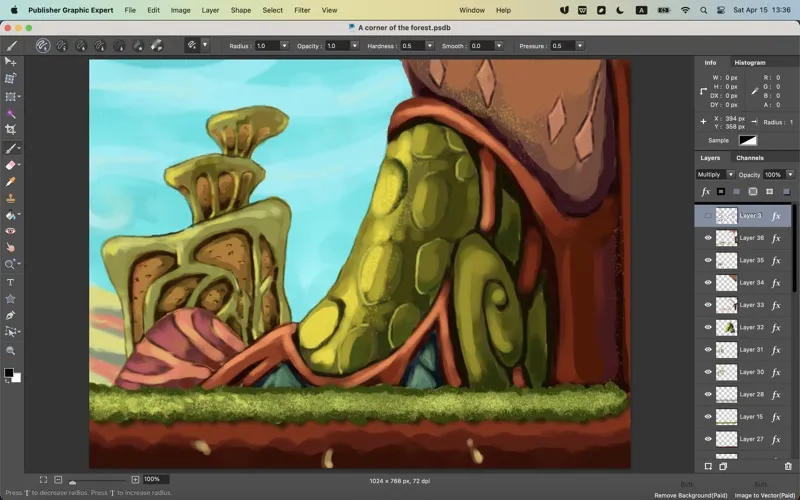Show hidden Layer 3 visibility box
This screenshot has width=800, height=500.
point(708,216)
